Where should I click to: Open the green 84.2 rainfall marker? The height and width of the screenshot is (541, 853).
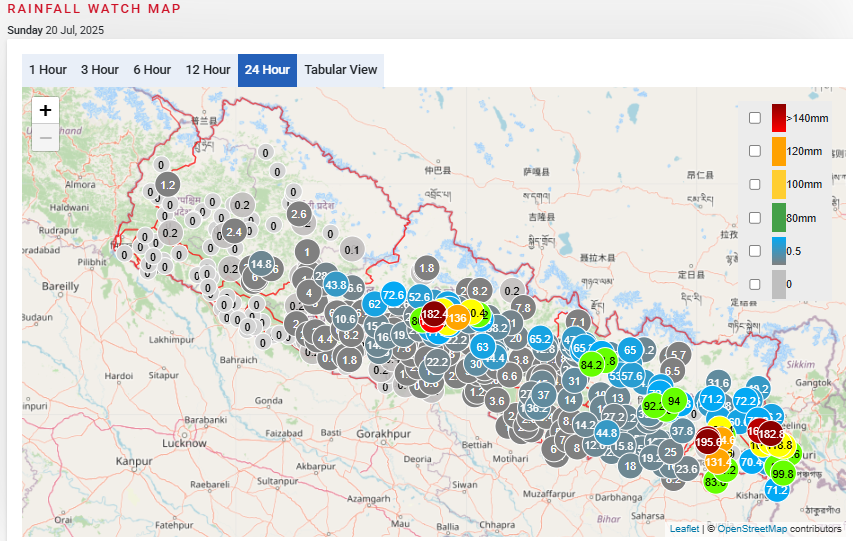(x=591, y=365)
